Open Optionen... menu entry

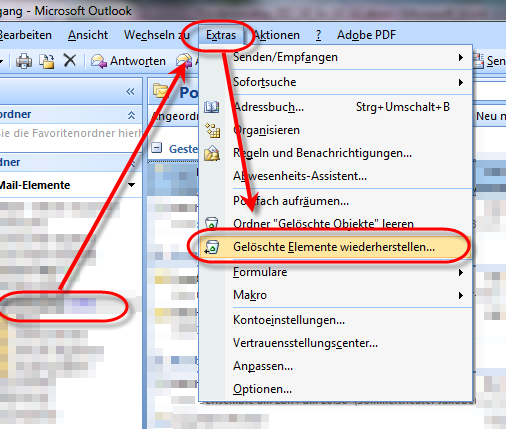tap(336, 389)
